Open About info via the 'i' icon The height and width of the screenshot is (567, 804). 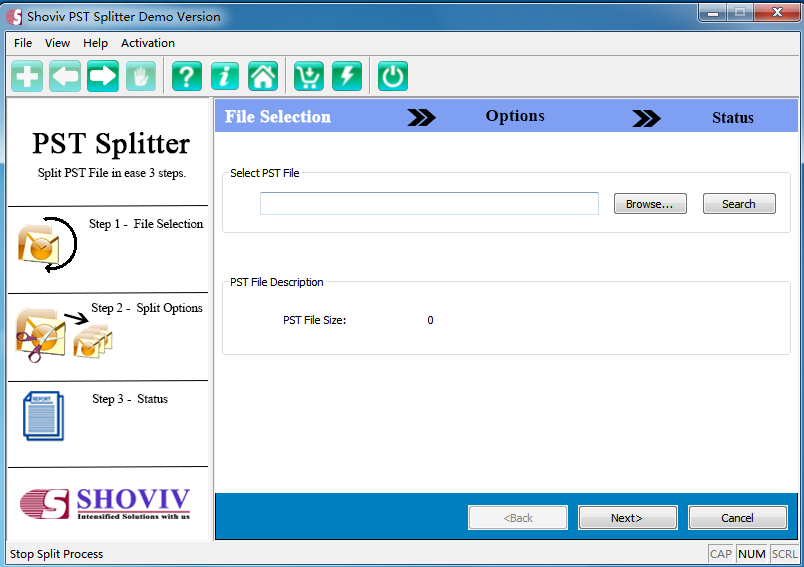tap(225, 76)
